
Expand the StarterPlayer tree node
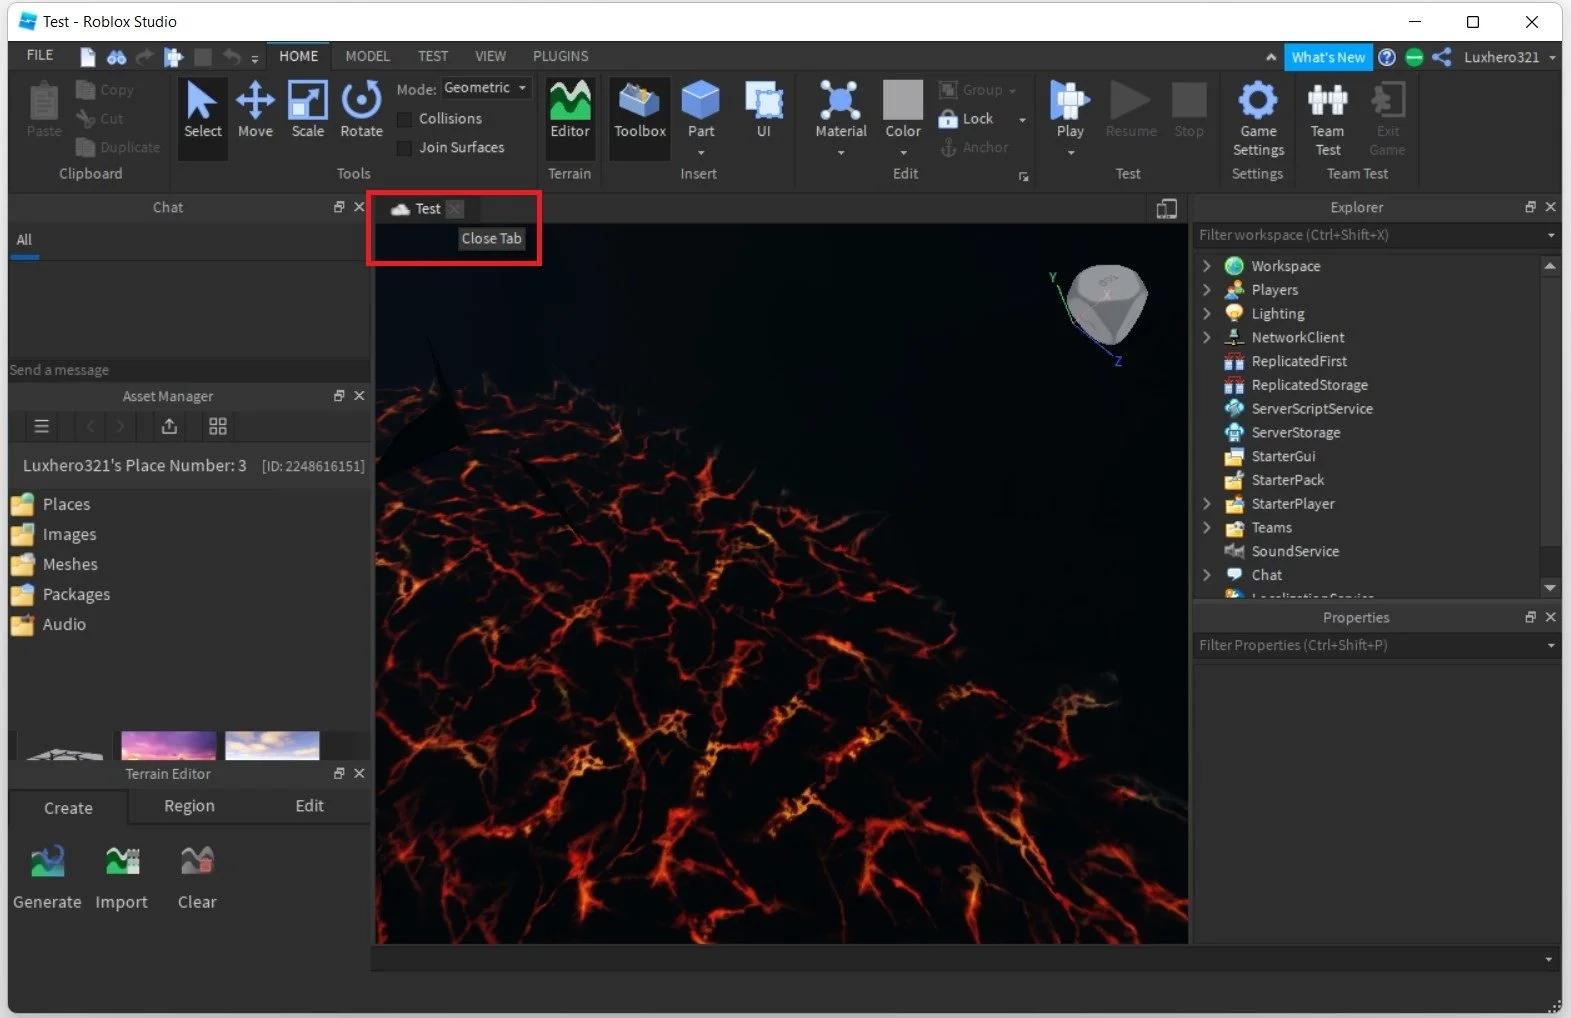(x=1207, y=504)
